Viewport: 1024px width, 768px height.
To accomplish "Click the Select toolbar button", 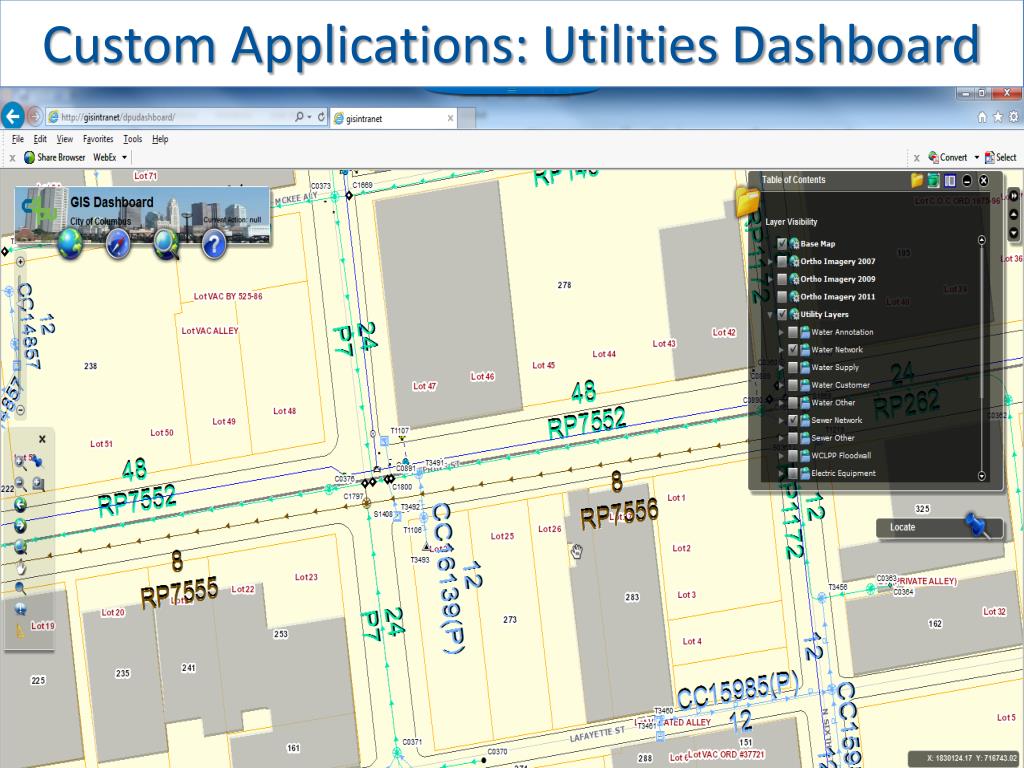I will (x=1000, y=157).
